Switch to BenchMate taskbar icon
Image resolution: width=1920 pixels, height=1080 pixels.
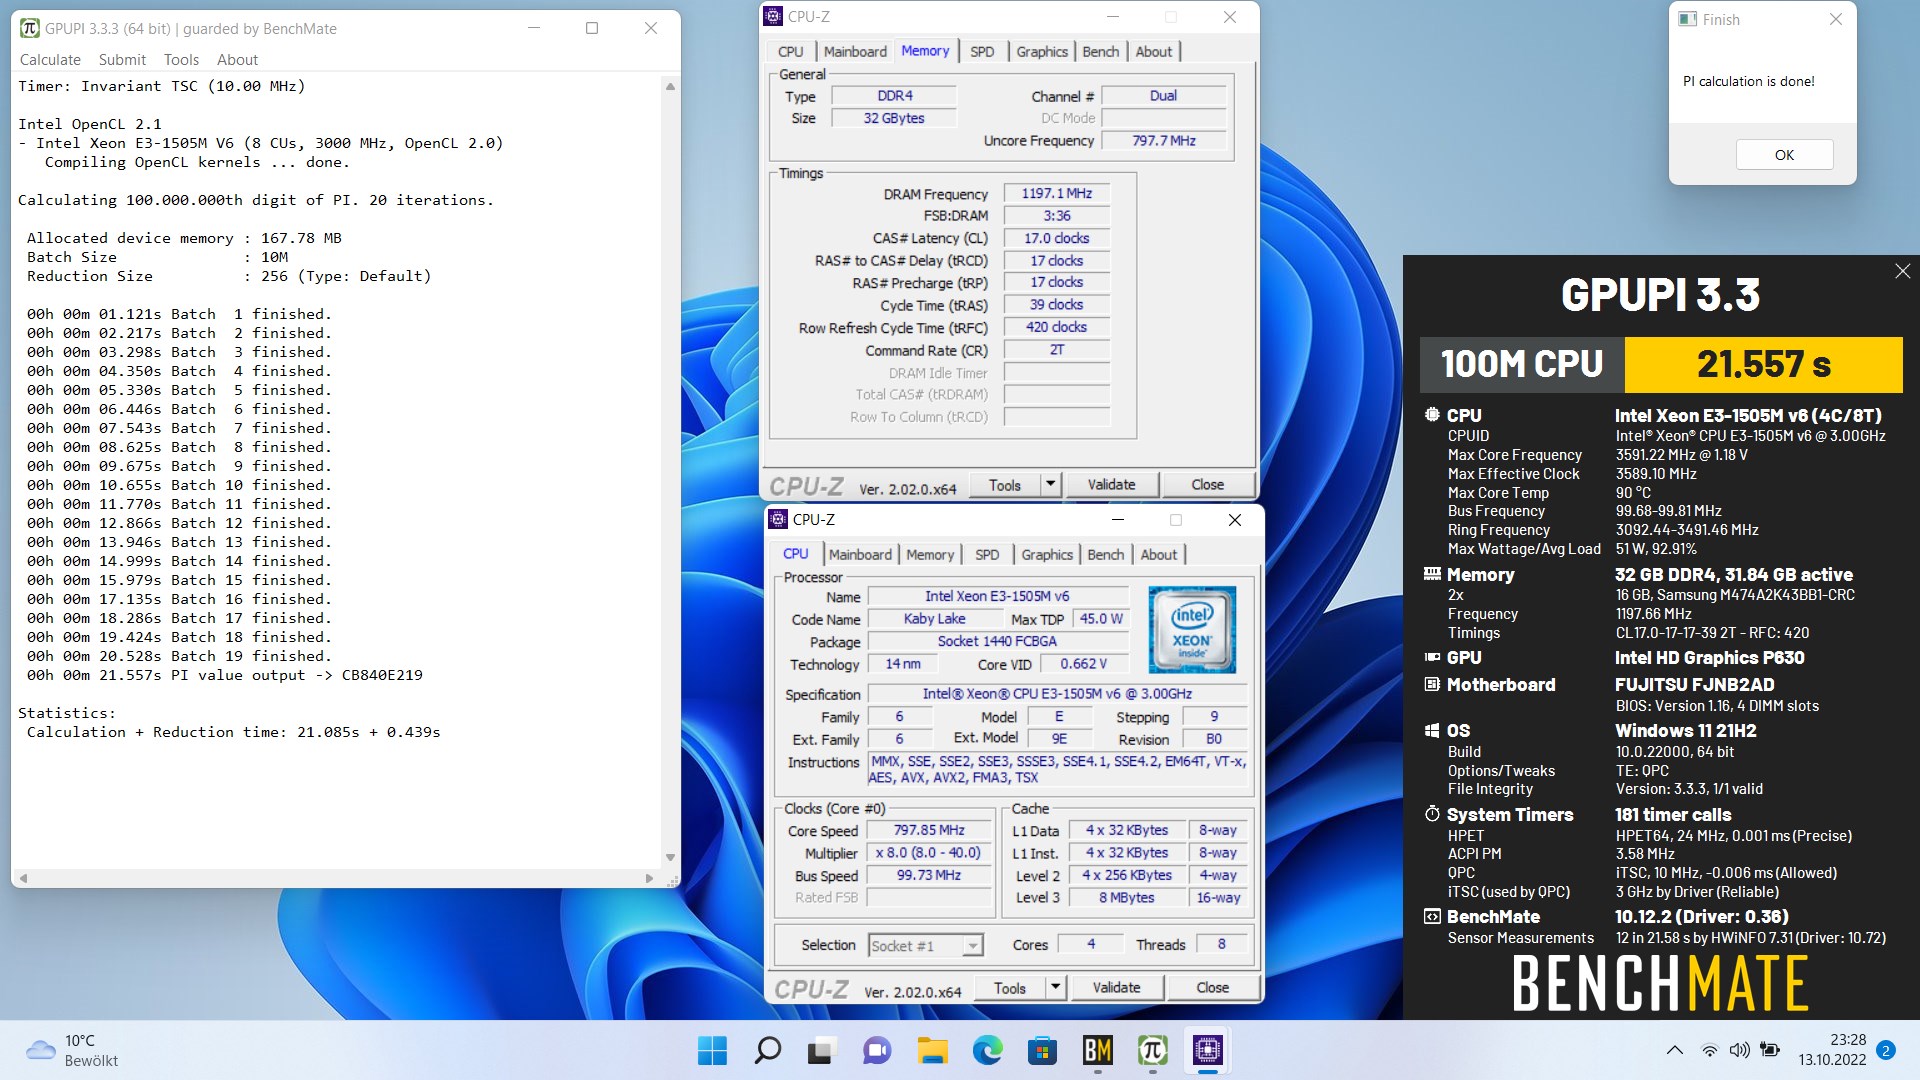pos(1097,1050)
